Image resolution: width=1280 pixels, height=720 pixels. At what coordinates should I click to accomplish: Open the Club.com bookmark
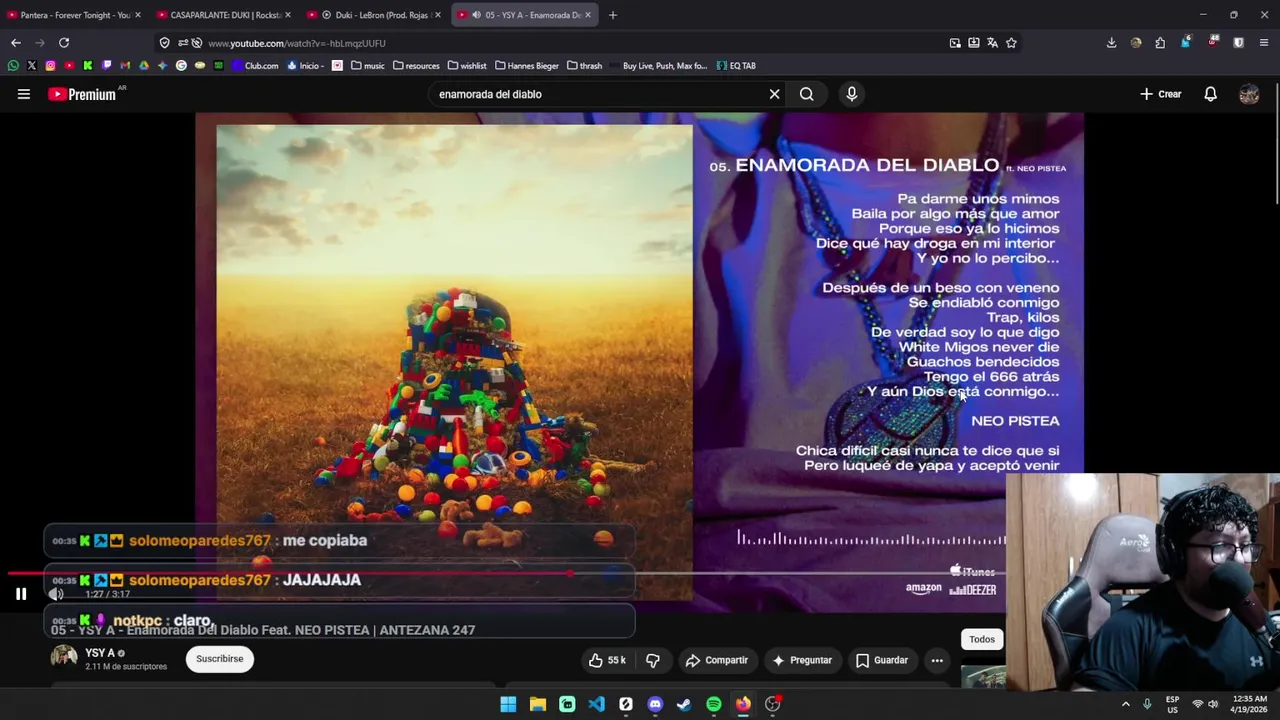255,66
